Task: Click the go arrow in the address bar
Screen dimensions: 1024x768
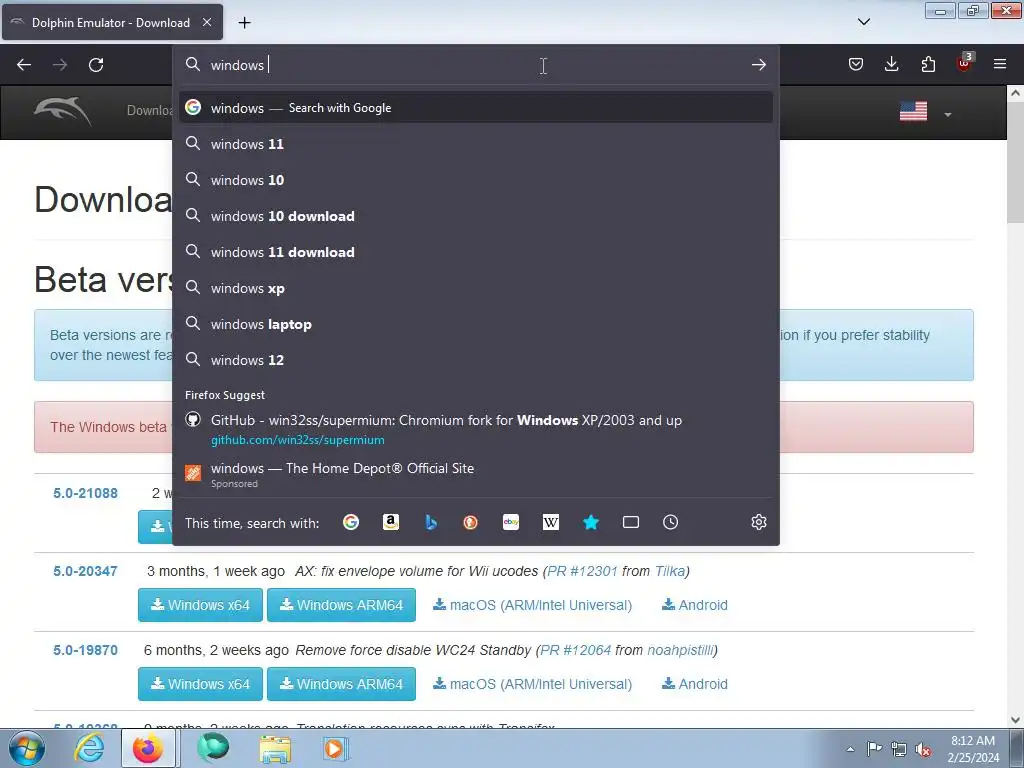Action: tap(758, 65)
